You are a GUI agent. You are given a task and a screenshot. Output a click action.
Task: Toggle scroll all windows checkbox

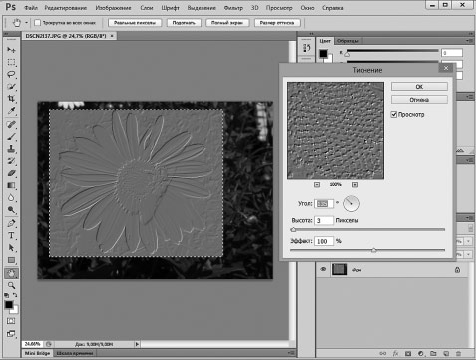[37, 23]
